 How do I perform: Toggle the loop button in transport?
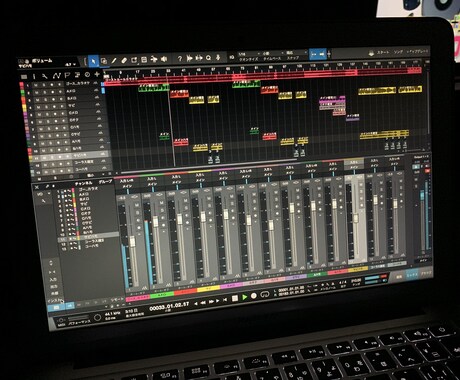click(265, 295)
